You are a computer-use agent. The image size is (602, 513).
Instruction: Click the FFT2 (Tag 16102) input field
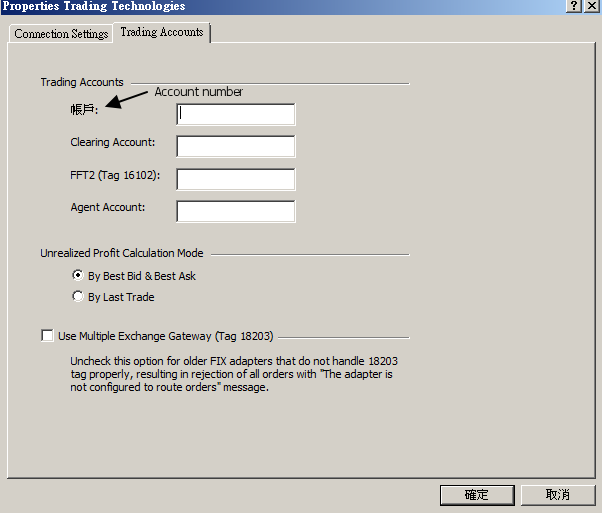236,179
